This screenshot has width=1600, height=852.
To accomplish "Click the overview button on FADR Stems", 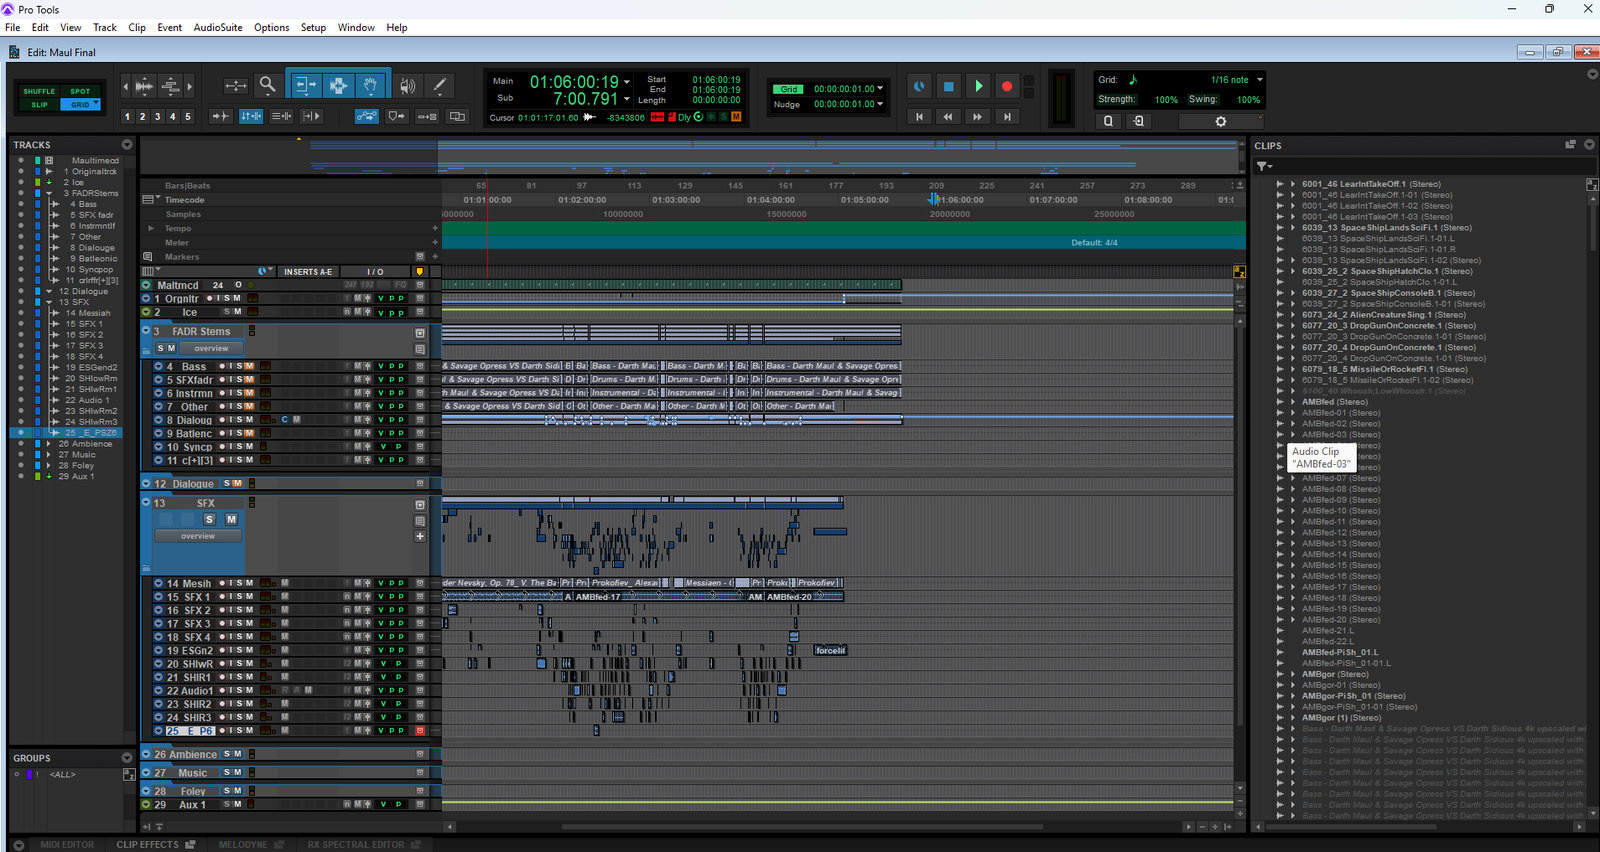I will tap(211, 349).
